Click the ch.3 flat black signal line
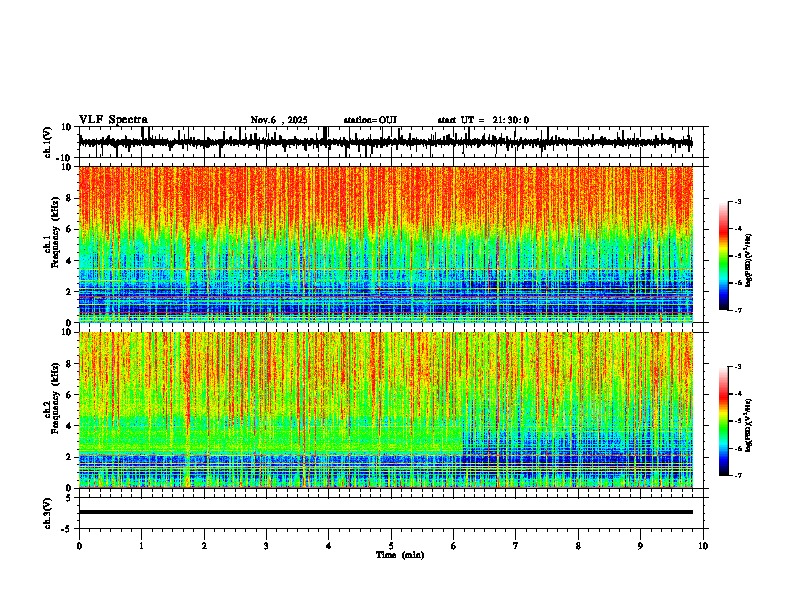 pos(385,512)
